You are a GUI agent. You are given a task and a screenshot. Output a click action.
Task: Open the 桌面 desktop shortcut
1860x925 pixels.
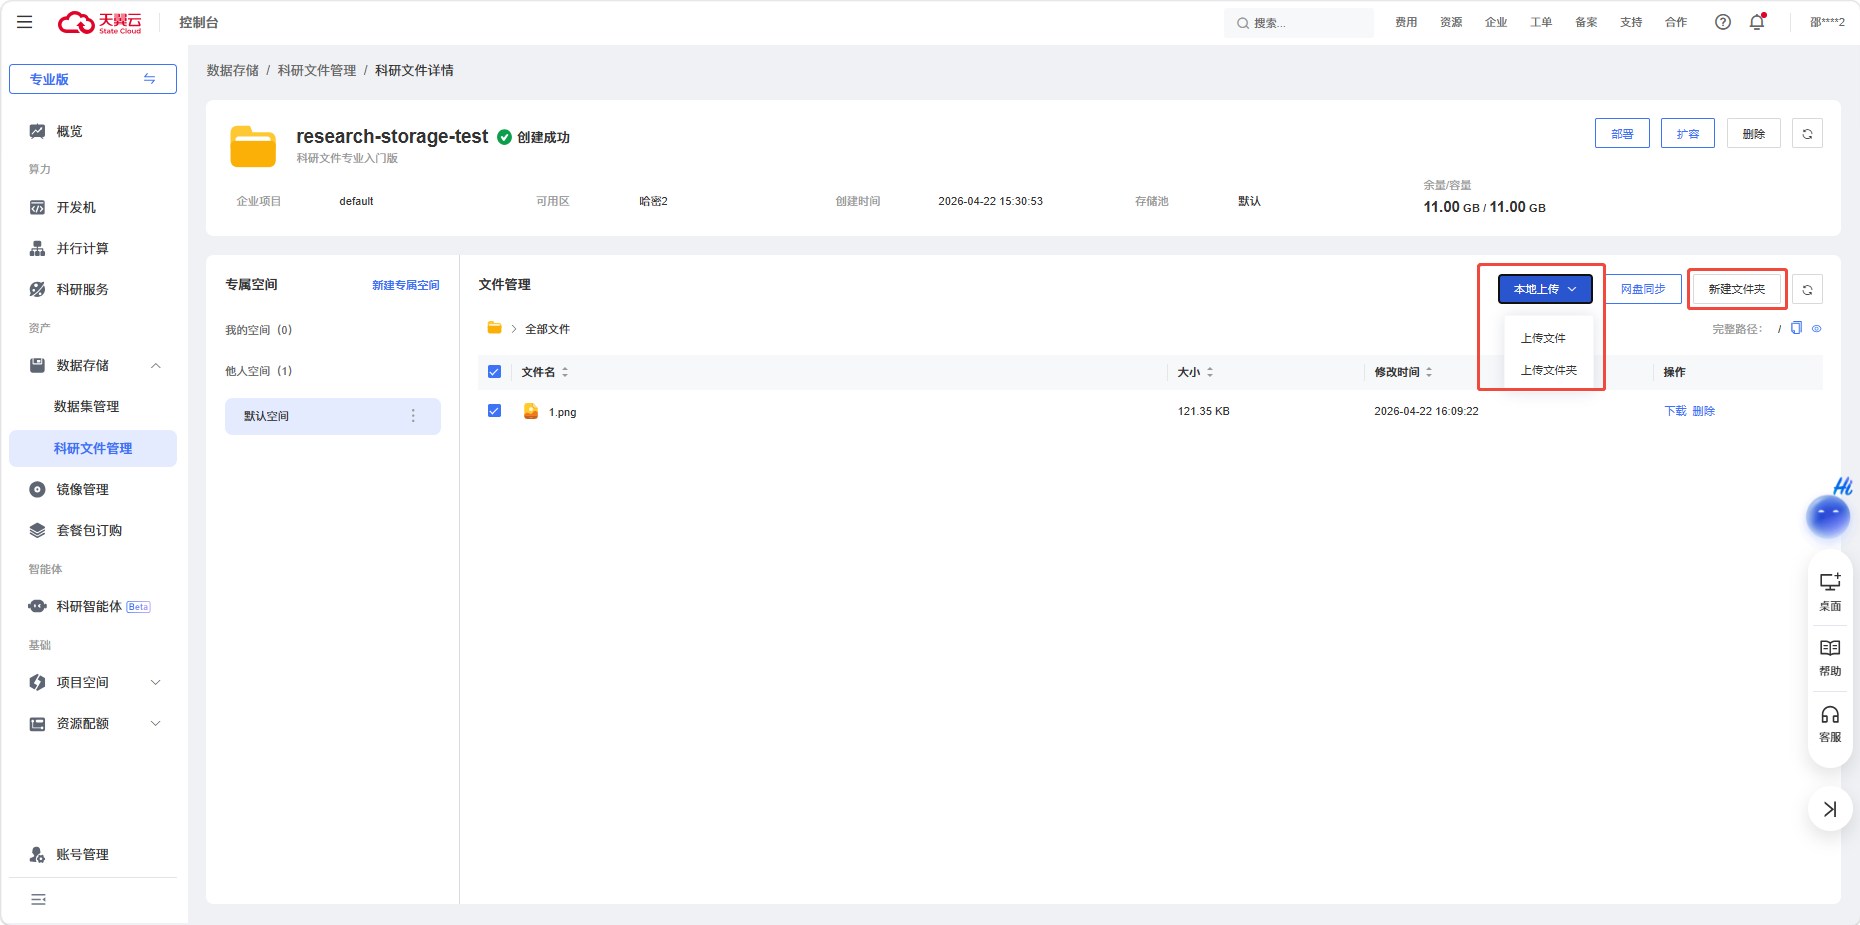(1830, 592)
